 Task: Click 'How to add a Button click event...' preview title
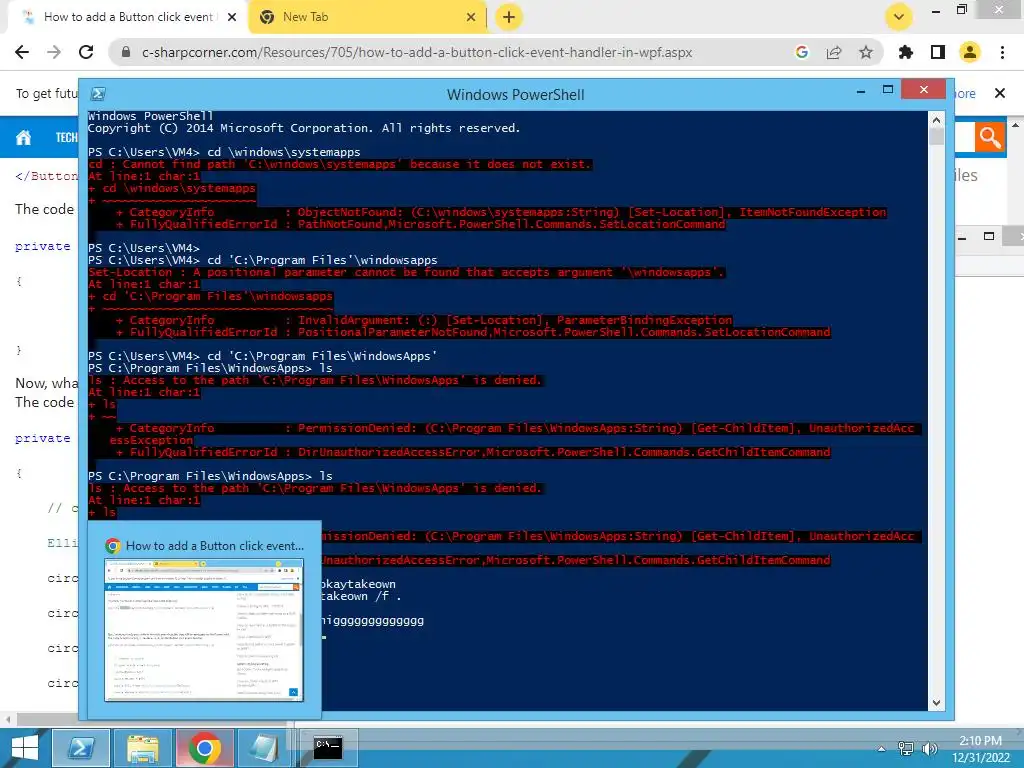click(215, 546)
